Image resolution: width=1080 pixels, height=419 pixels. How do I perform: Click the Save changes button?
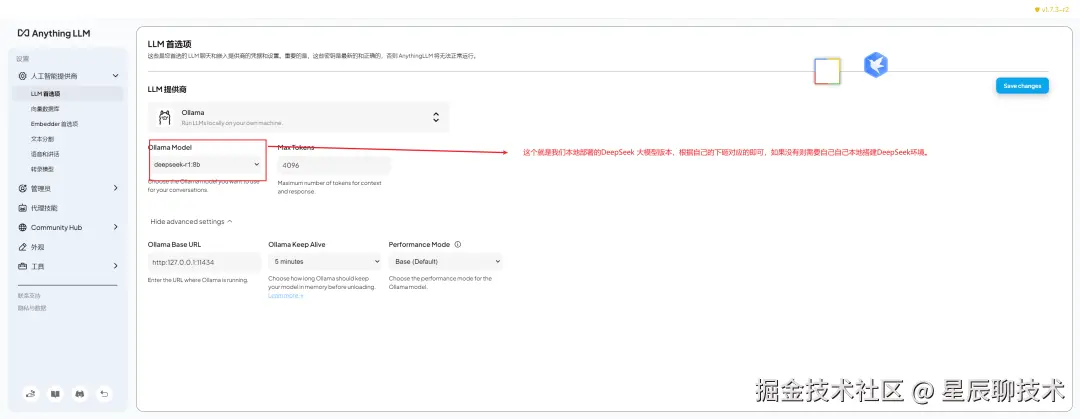pos(1022,86)
